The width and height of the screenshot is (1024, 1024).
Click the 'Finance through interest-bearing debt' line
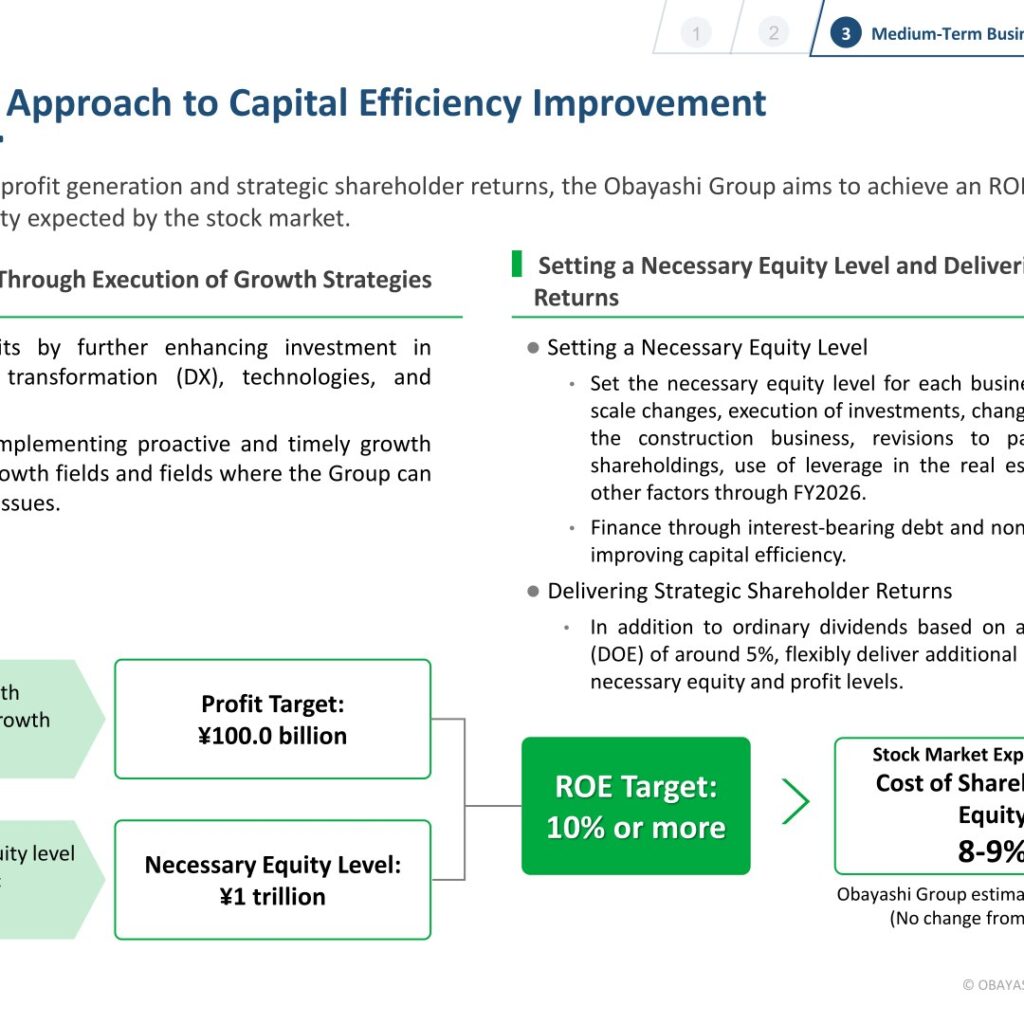tap(807, 527)
